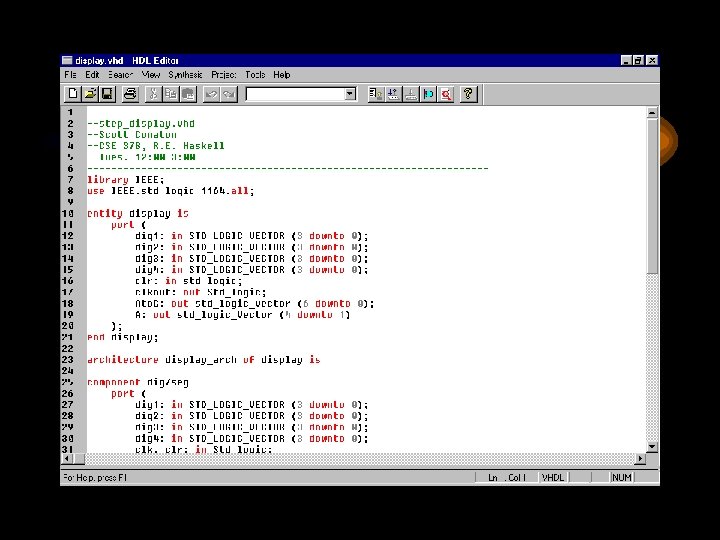Click the NUM status bar indicator
The height and width of the screenshot is (540, 720).
[622, 478]
